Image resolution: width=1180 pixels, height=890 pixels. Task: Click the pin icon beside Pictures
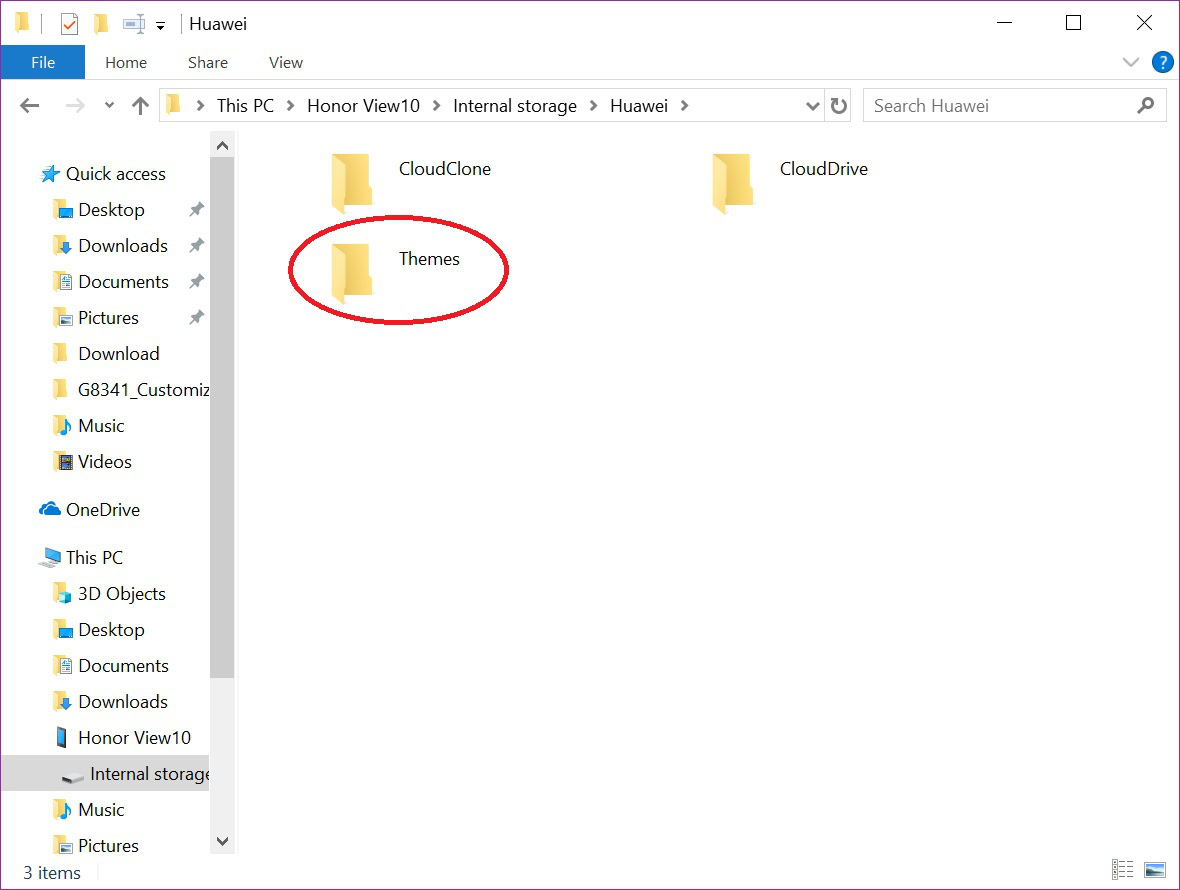coord(196,317)
